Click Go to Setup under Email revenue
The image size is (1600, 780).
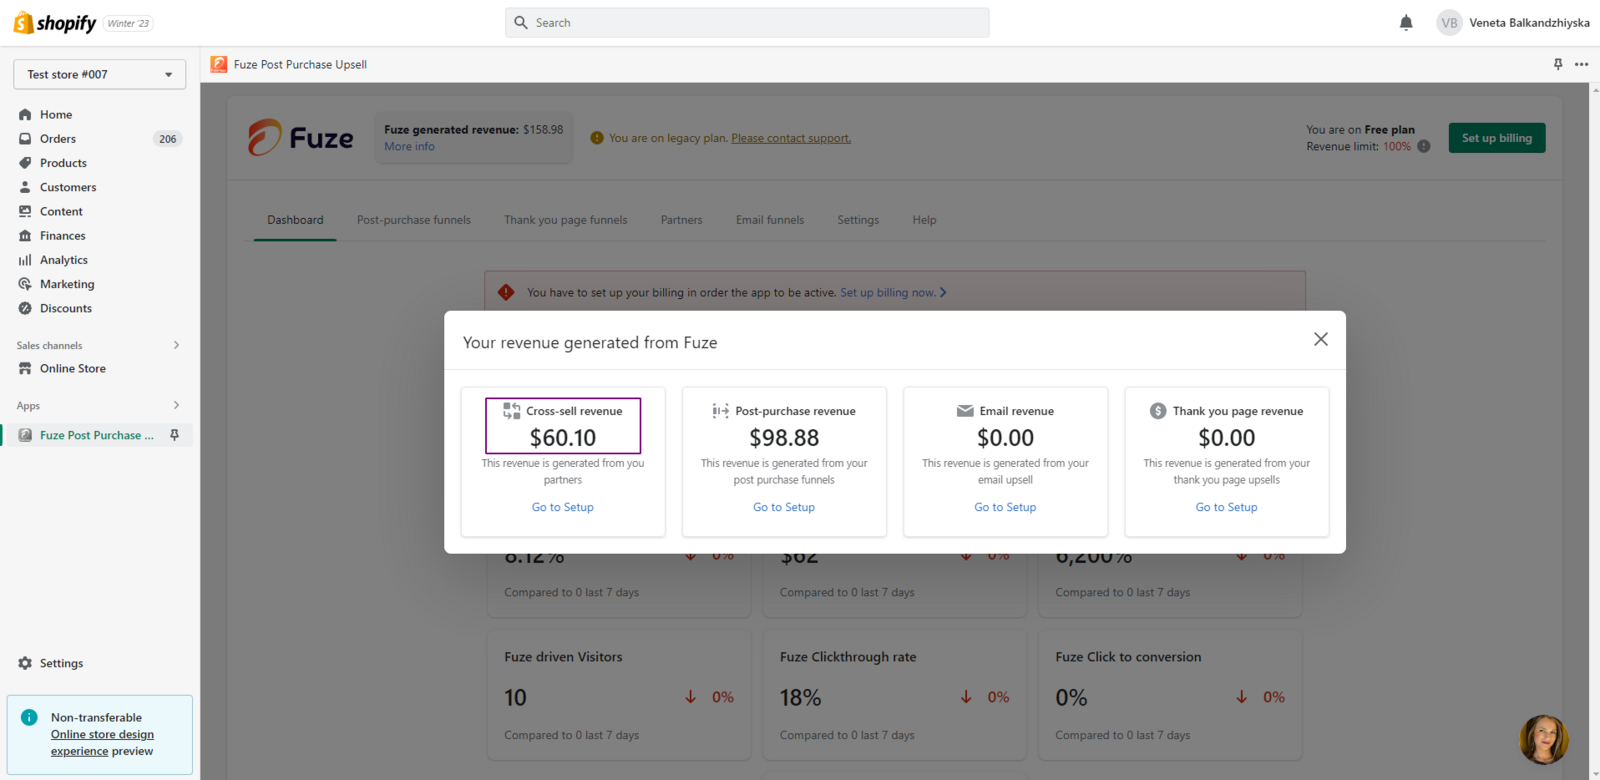(x=1005, y=507)
